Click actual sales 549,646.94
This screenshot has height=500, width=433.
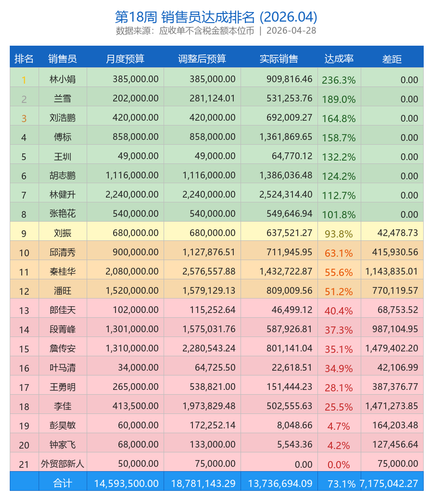(x=289, y=214)
